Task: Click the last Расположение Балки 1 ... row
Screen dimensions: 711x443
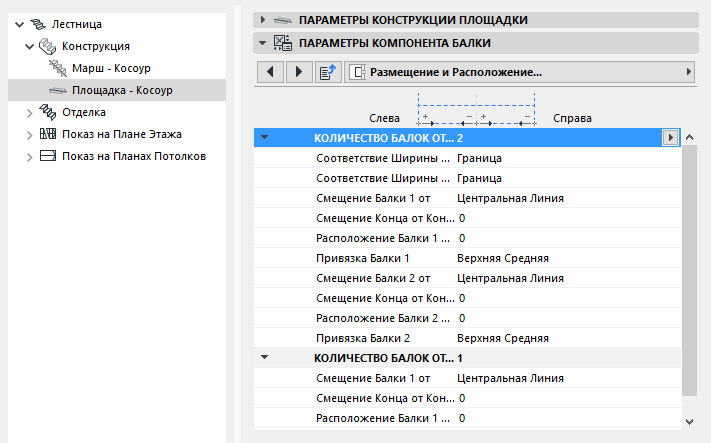Action: [x=467, y=419]
